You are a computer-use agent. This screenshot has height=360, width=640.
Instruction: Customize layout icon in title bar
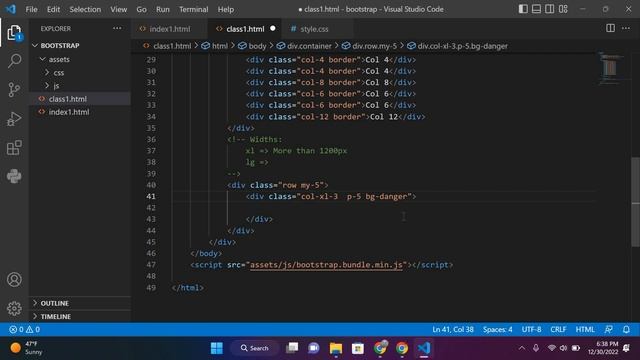(563, 9)
